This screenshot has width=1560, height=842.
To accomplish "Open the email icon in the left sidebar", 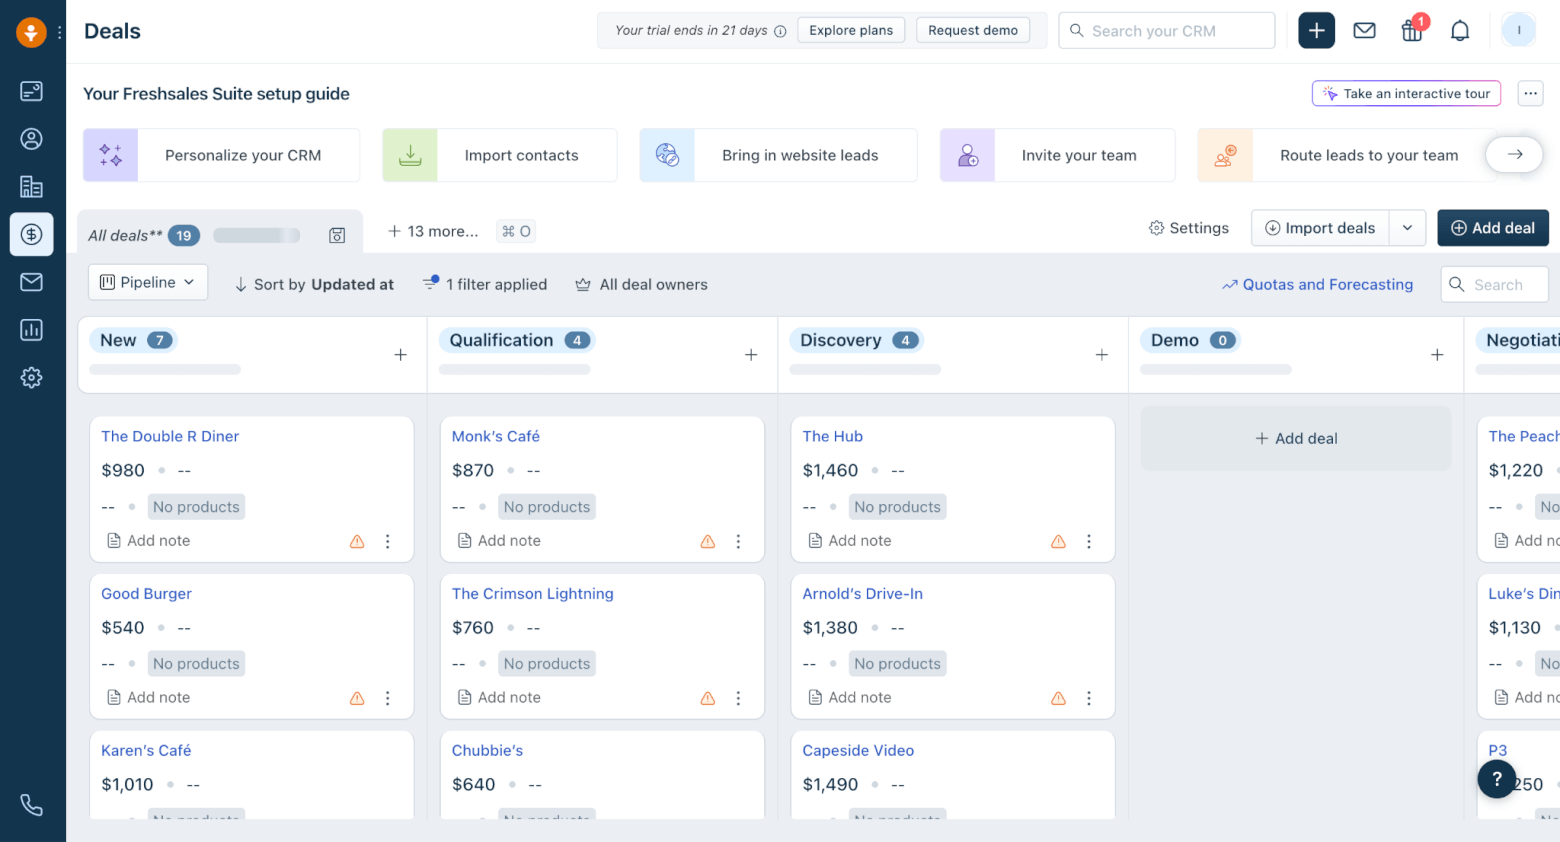I will coord(32,282).
